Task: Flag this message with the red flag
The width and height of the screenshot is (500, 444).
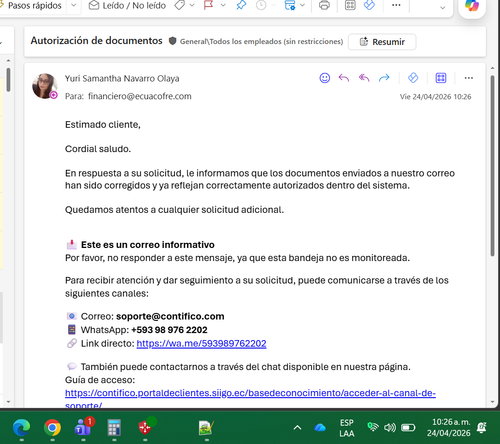Action: click(208, 5)
